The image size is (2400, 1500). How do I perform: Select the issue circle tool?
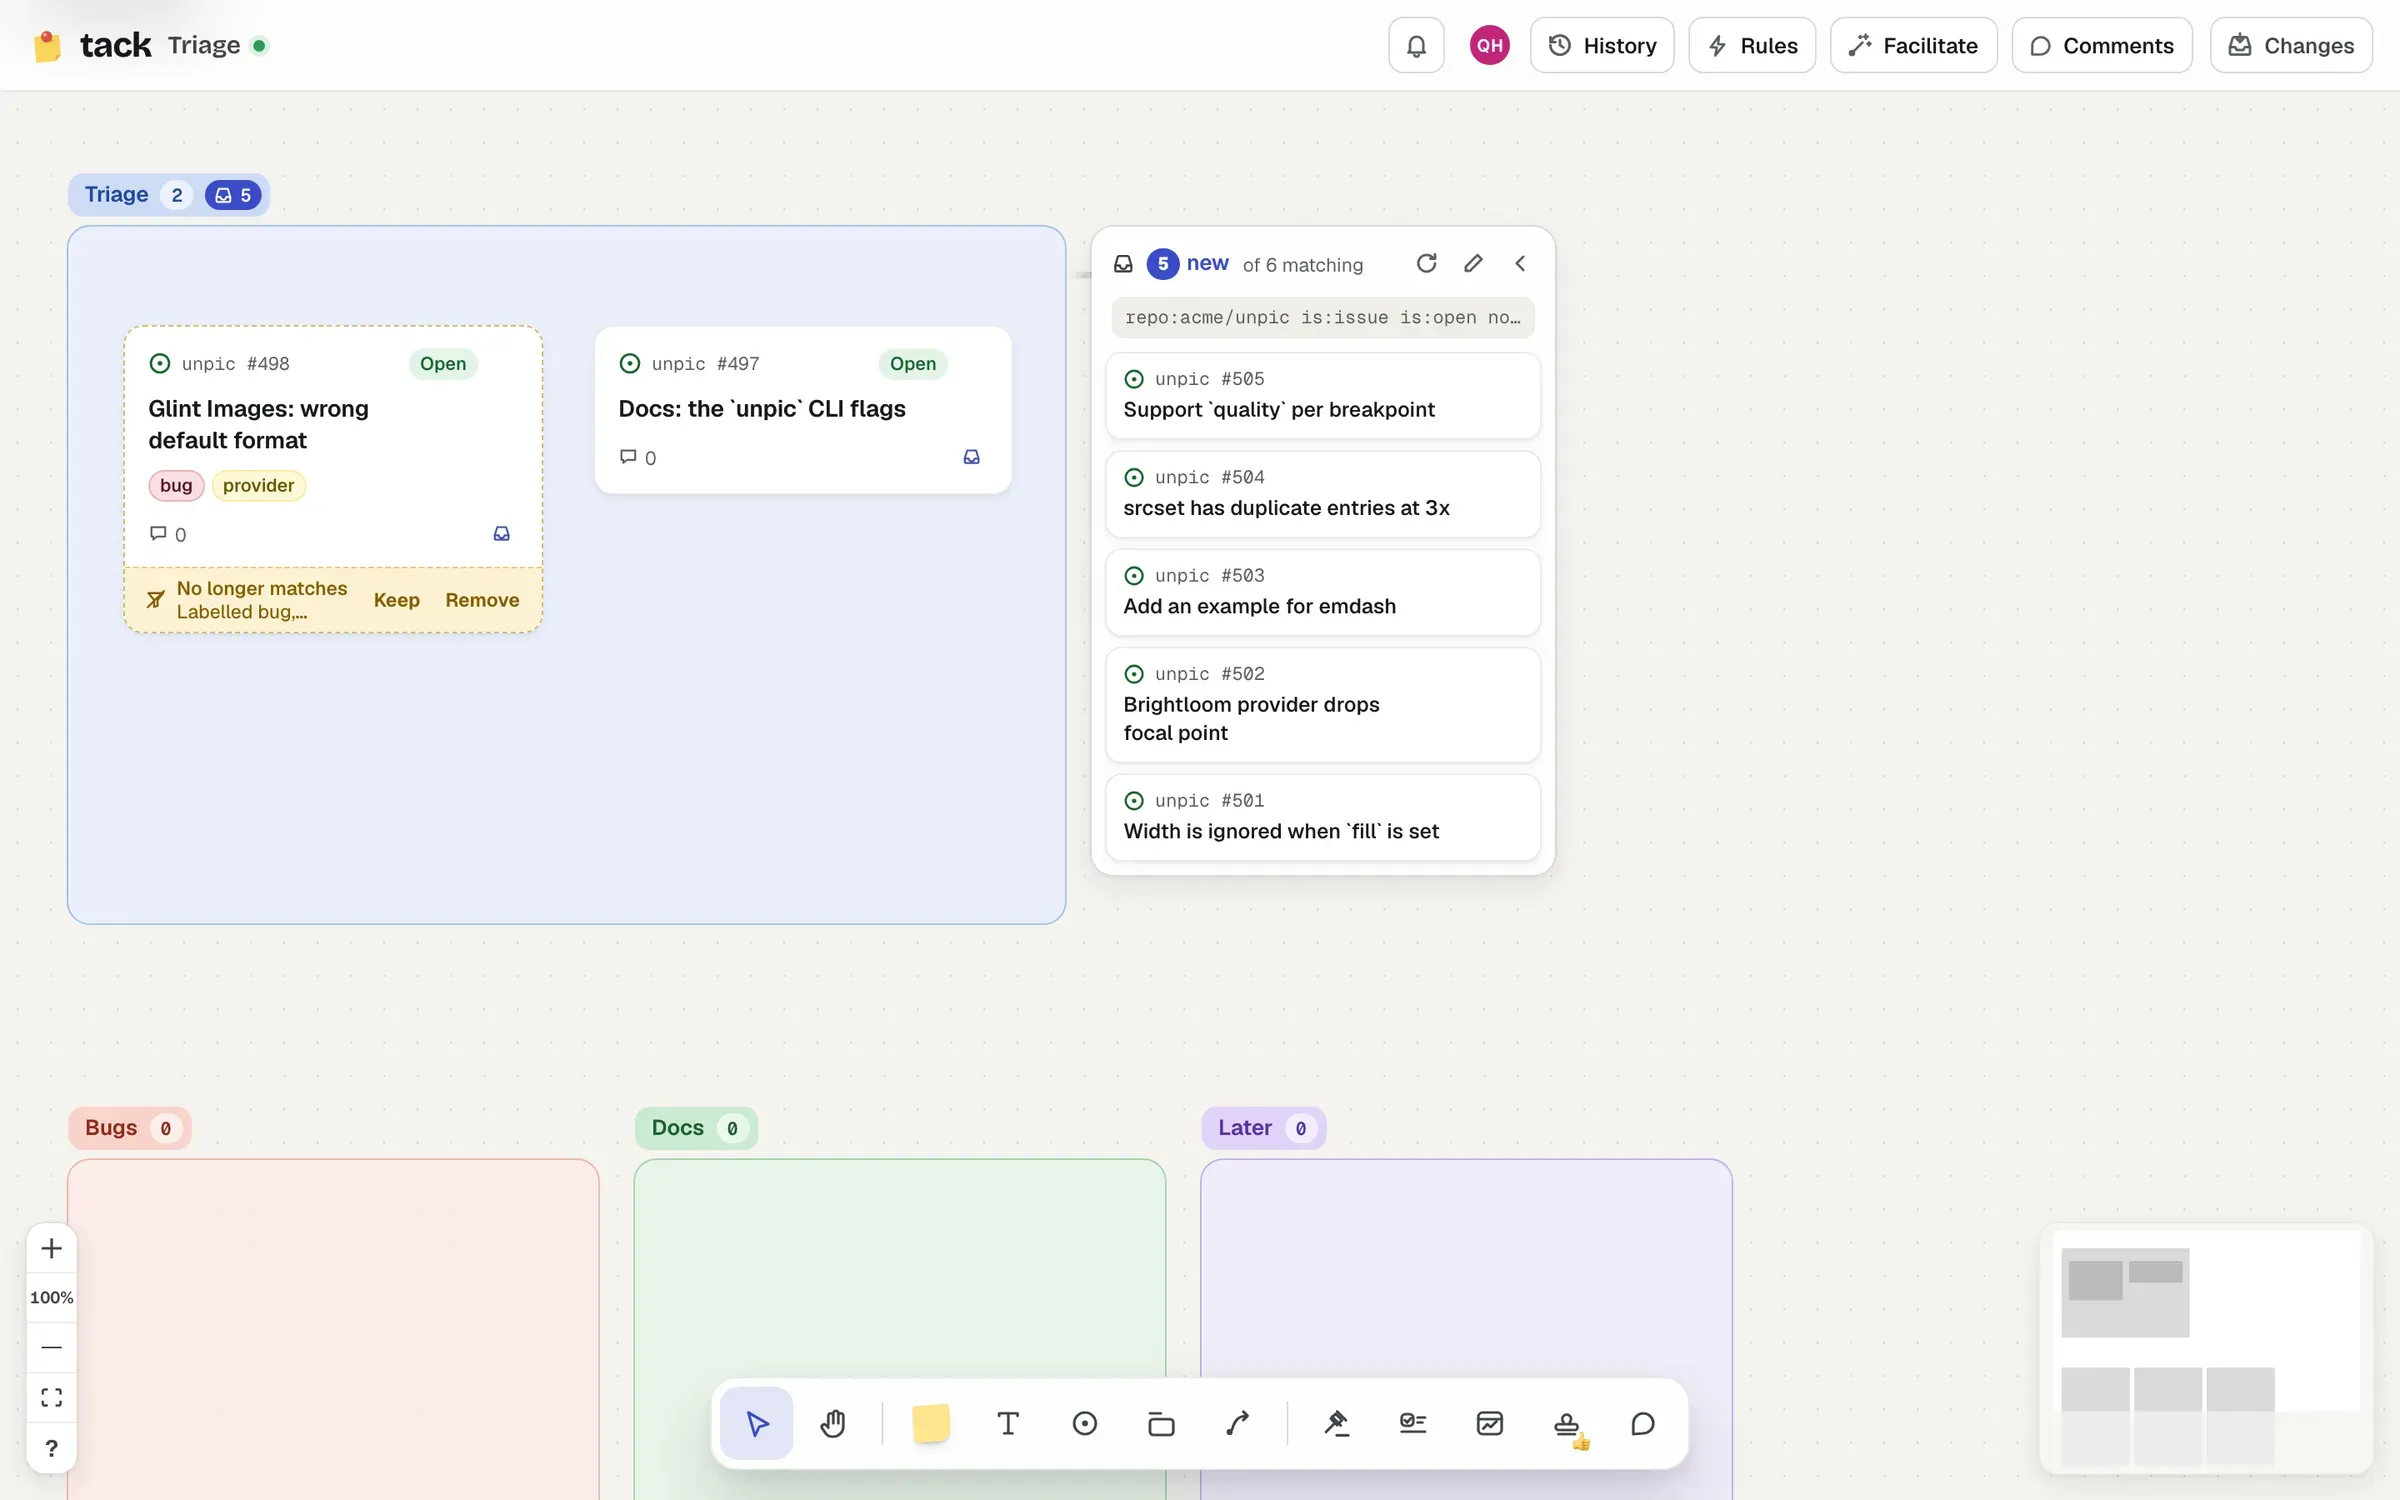pos(1085,1423)
